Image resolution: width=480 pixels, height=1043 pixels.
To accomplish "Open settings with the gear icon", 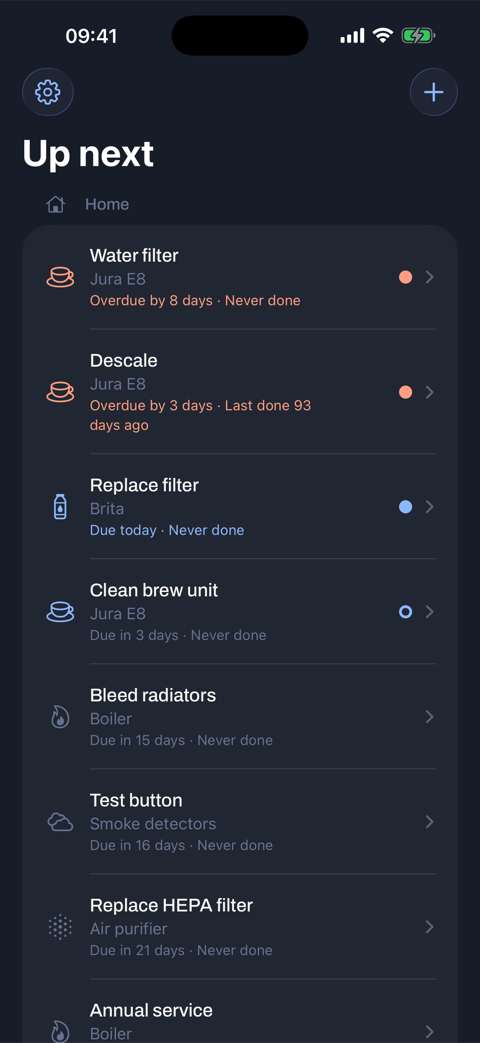I will [48, 92].
